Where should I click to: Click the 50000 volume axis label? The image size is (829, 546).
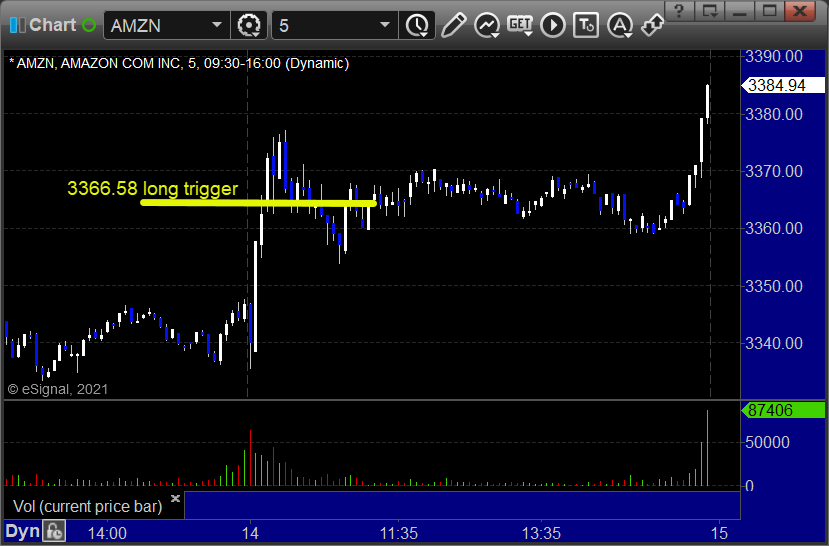(767, 442)
